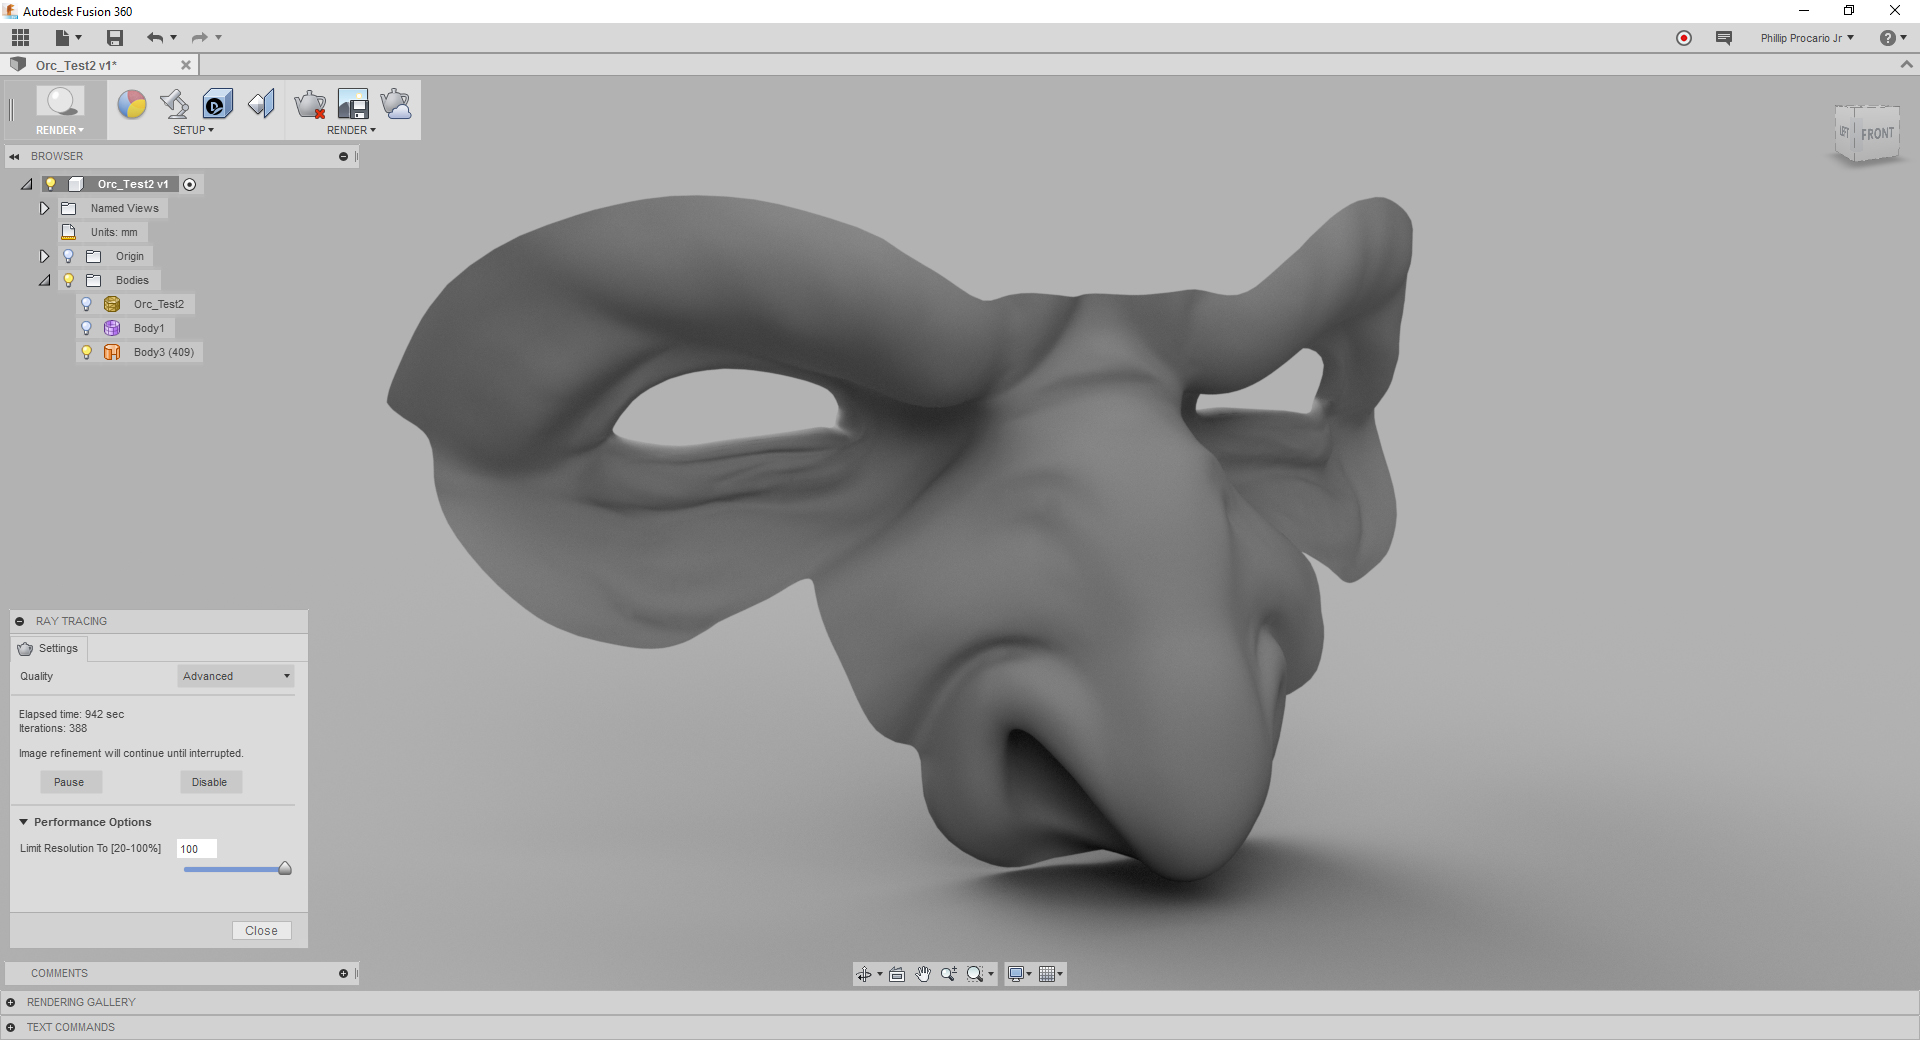Collapse the Bodies folder
Viewport: 1920px width, 1040px height.
coord(45,281)
